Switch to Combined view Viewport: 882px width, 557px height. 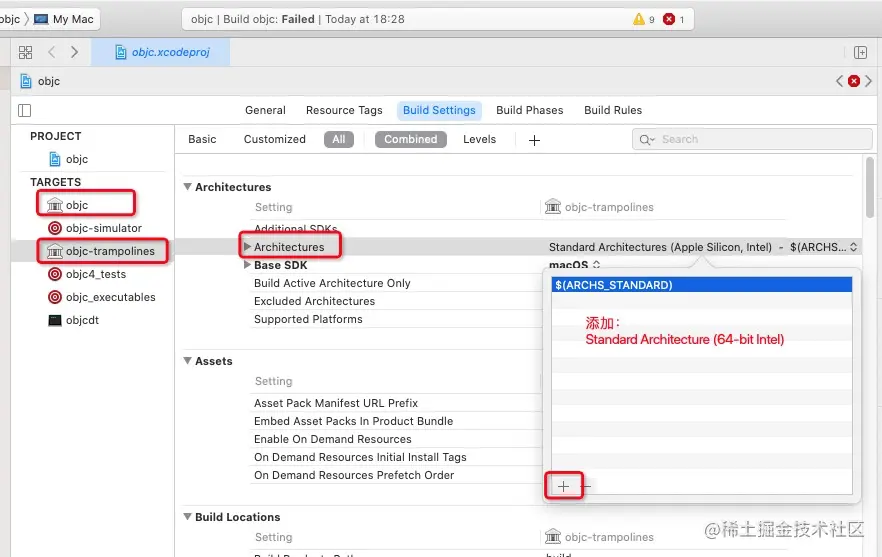tap(411, 139)
